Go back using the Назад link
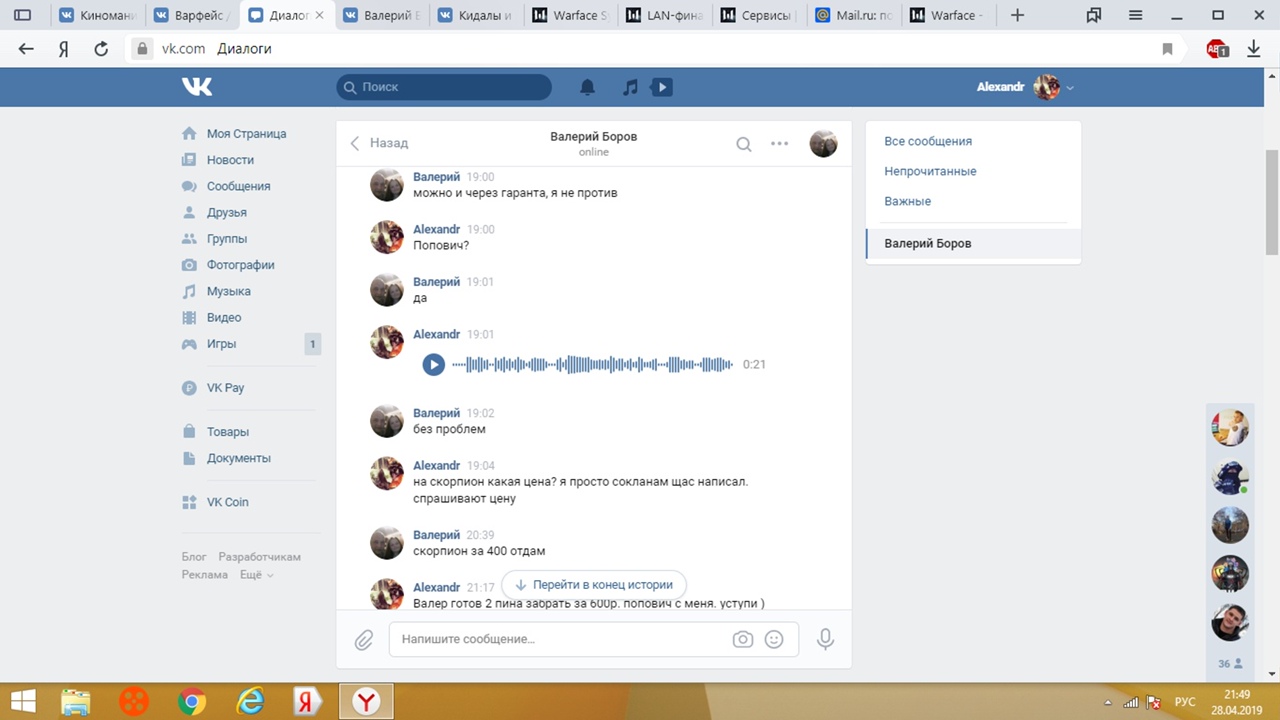This screenshot has height=720, width=1280. (380, 143)
